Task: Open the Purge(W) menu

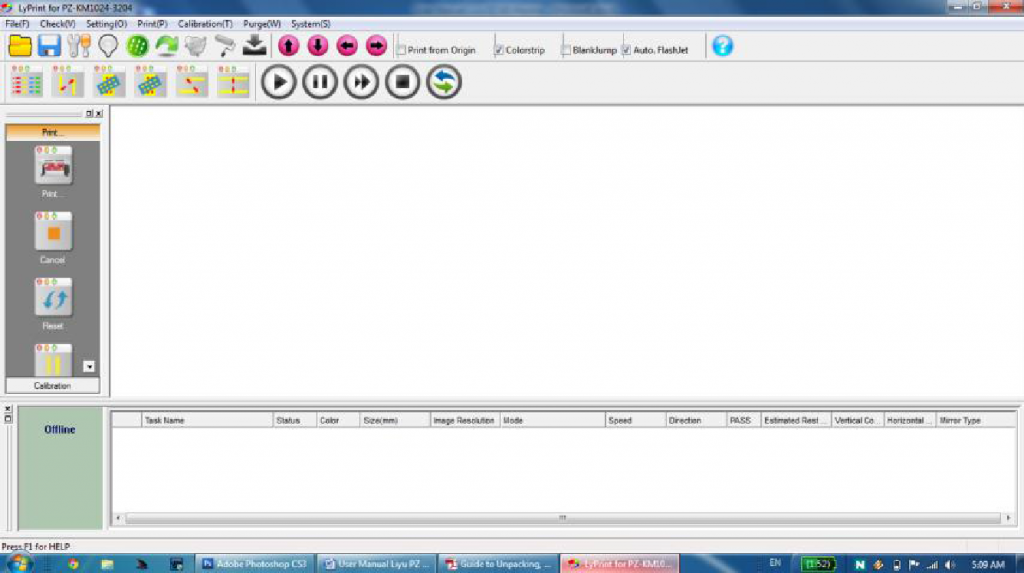Action: tap(261, 23)
